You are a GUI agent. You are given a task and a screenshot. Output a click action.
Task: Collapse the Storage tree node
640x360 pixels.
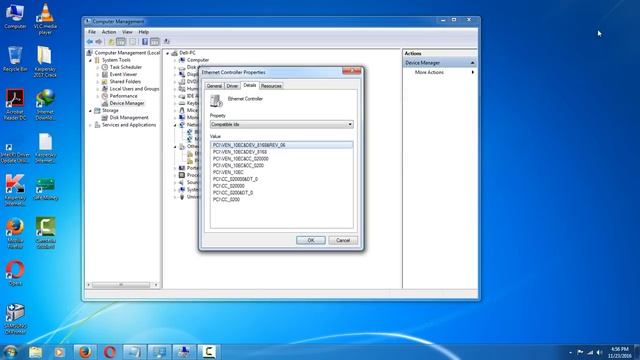[x=91, y=111]
